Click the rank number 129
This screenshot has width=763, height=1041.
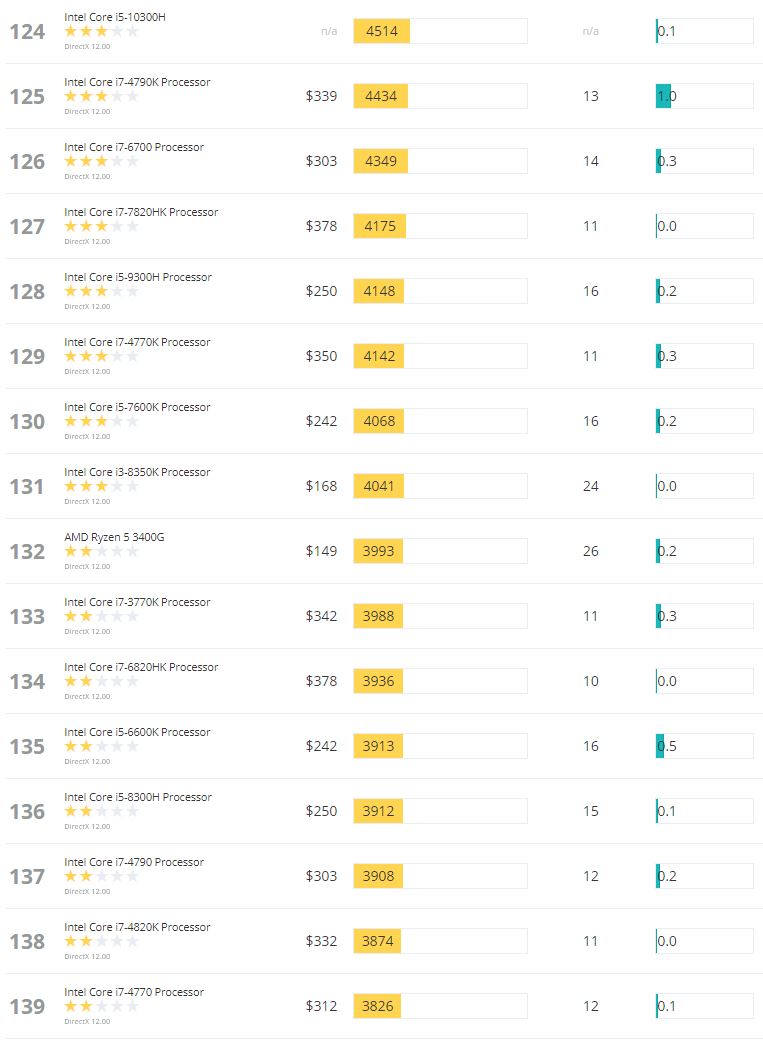coord(27,356)
